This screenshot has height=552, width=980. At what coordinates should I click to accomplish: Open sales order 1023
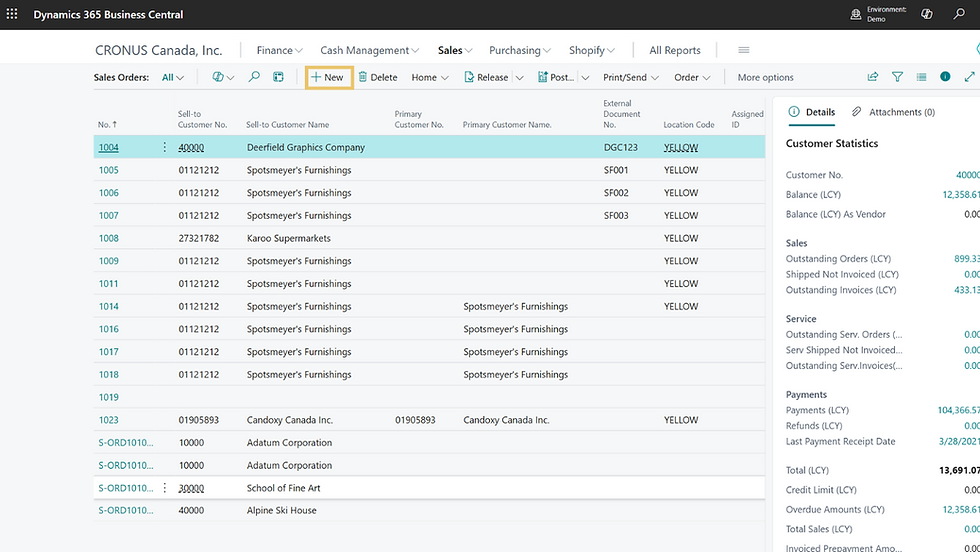108,420
